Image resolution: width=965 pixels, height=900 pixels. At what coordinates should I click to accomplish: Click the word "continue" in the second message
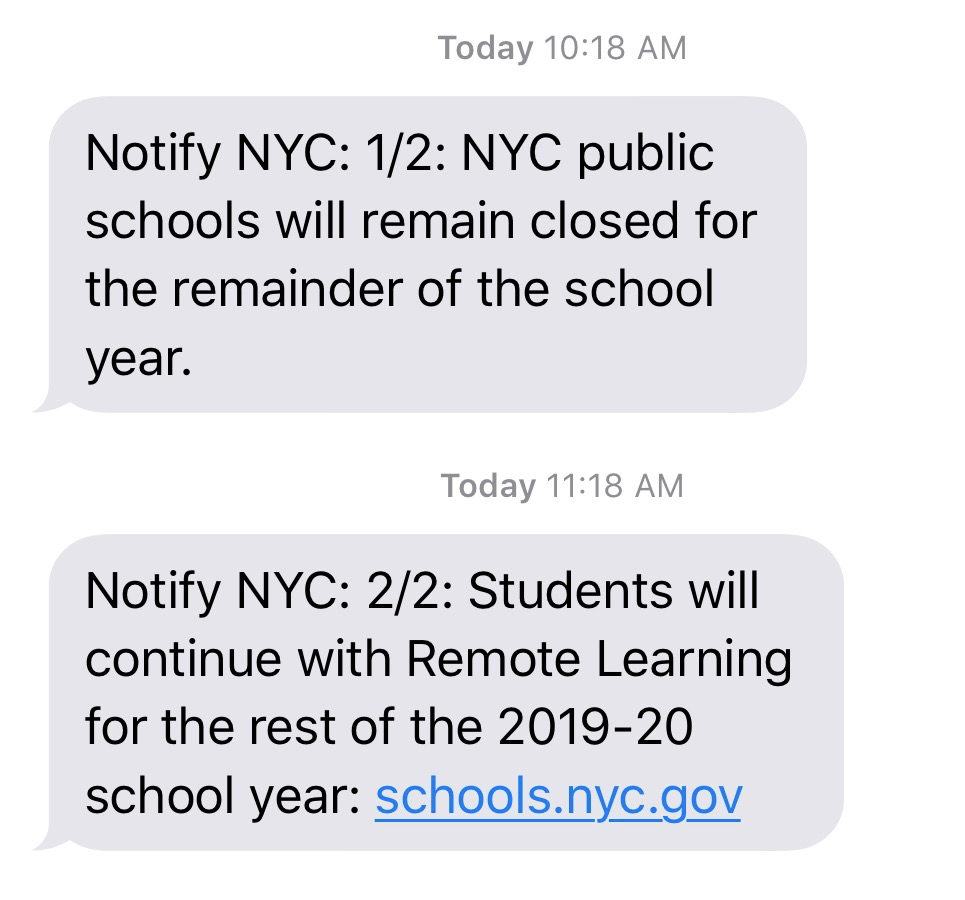[x=183, y=660]
